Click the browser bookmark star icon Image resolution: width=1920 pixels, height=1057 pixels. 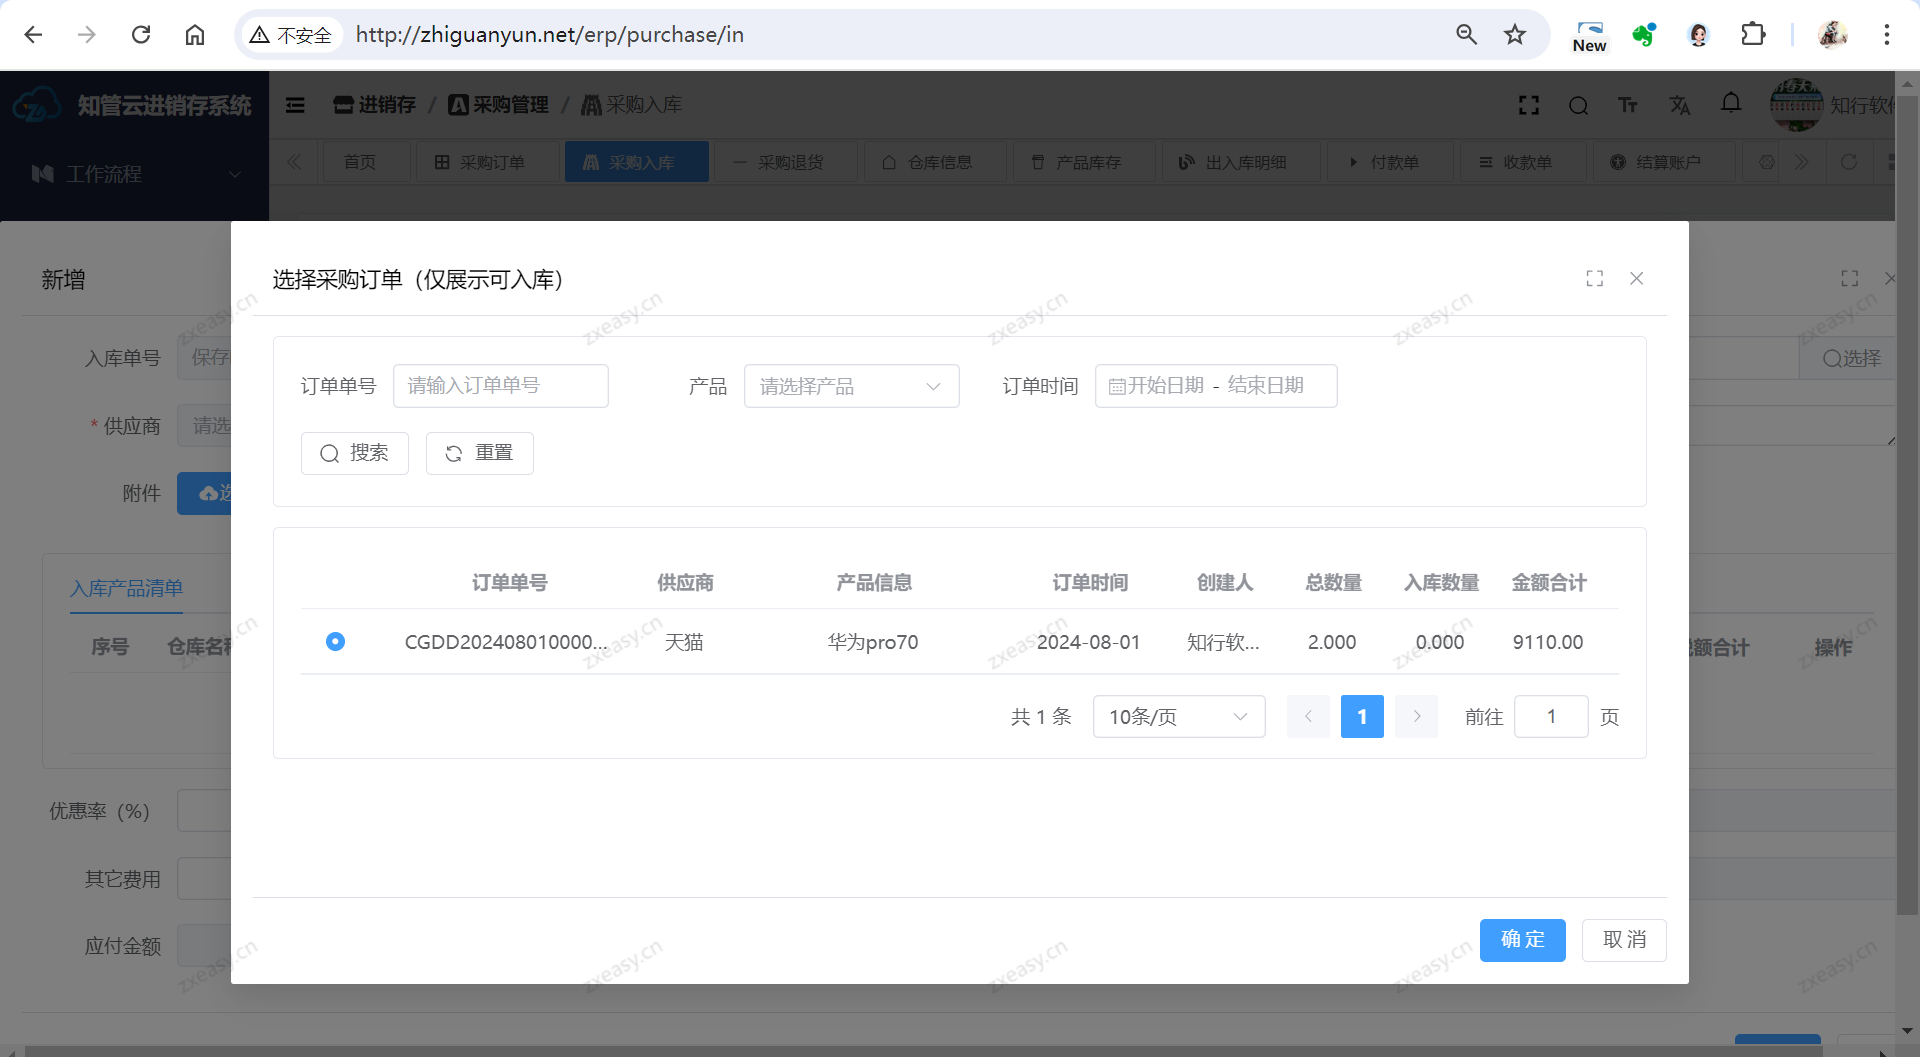pos(1514,35)
